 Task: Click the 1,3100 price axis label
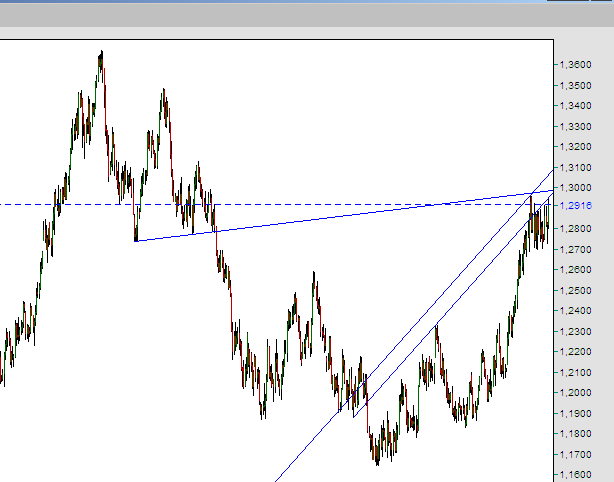[x=576, y=168]
